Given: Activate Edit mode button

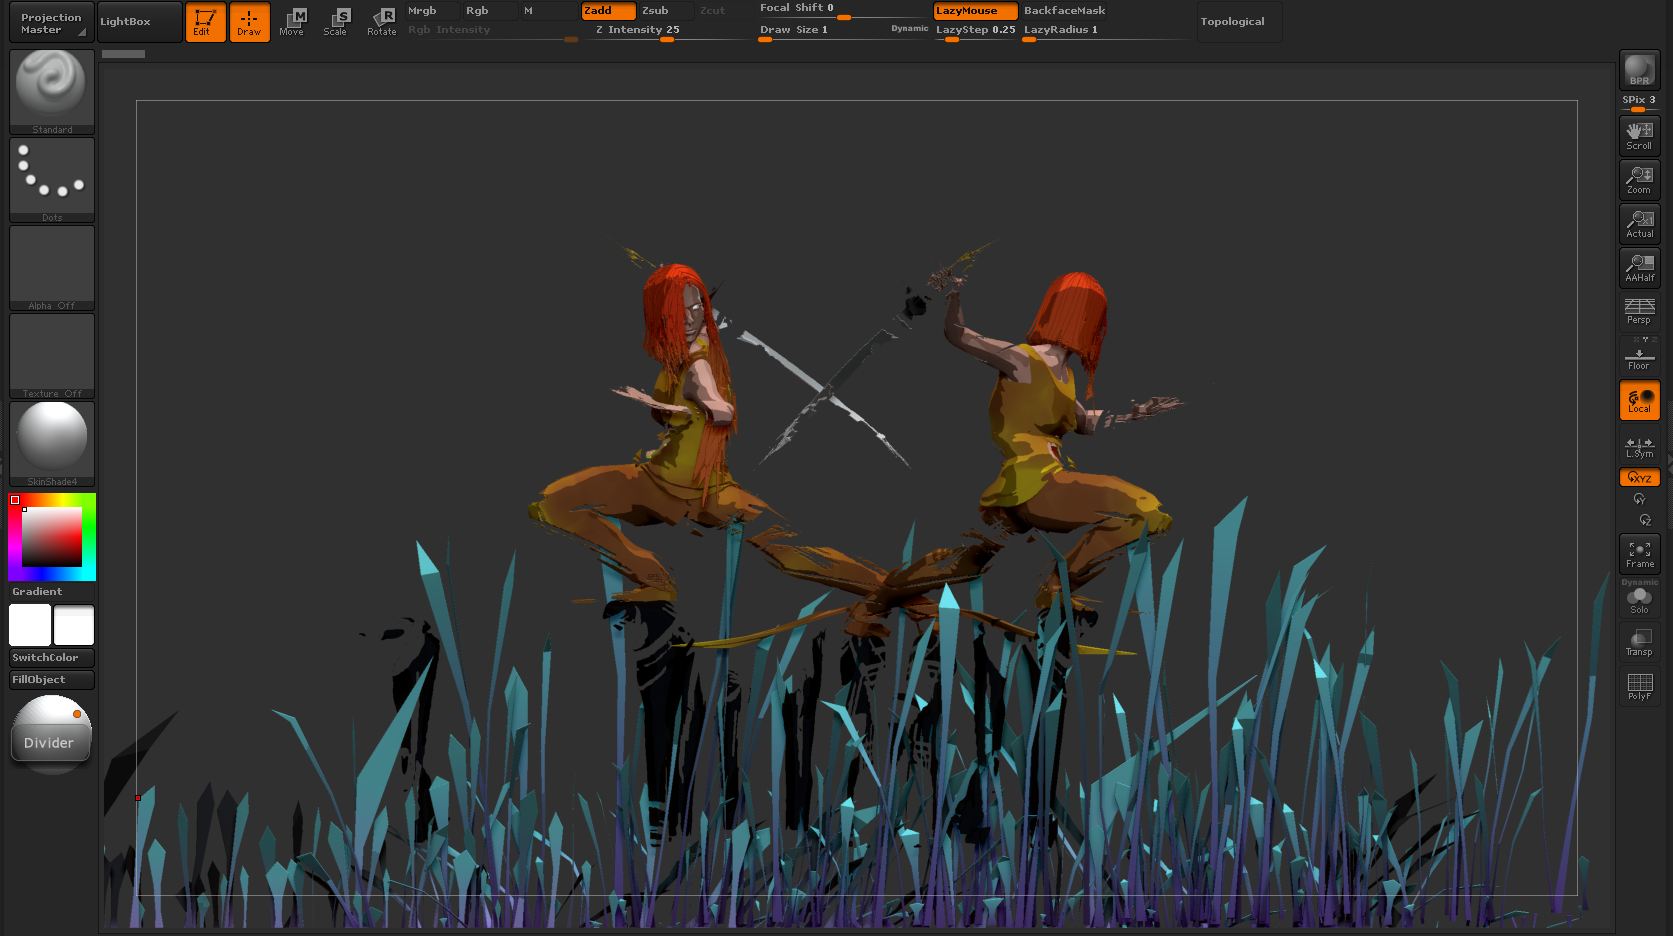Looking at the screenshot, I should click(205, 22).
